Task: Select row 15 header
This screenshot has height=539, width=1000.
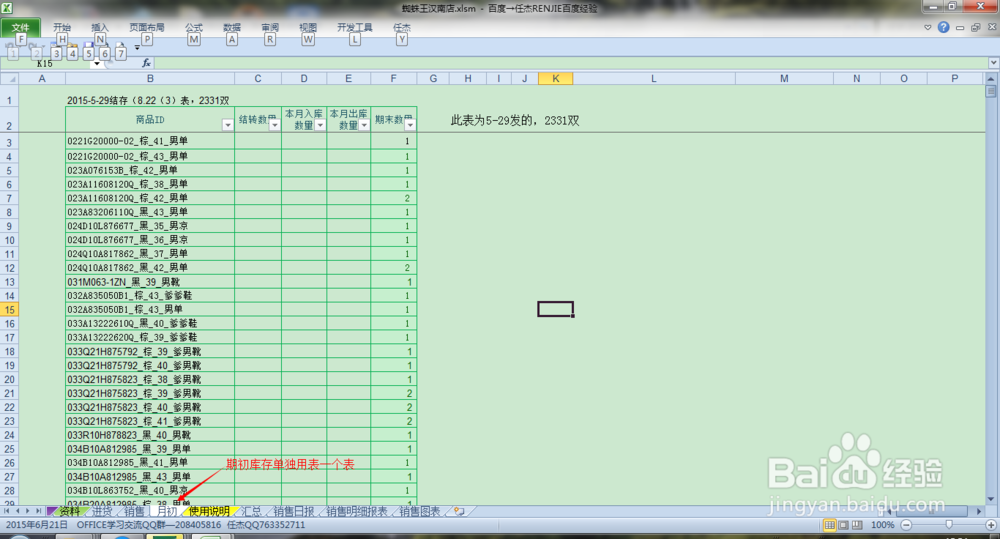Action: (x=10, y=309)
